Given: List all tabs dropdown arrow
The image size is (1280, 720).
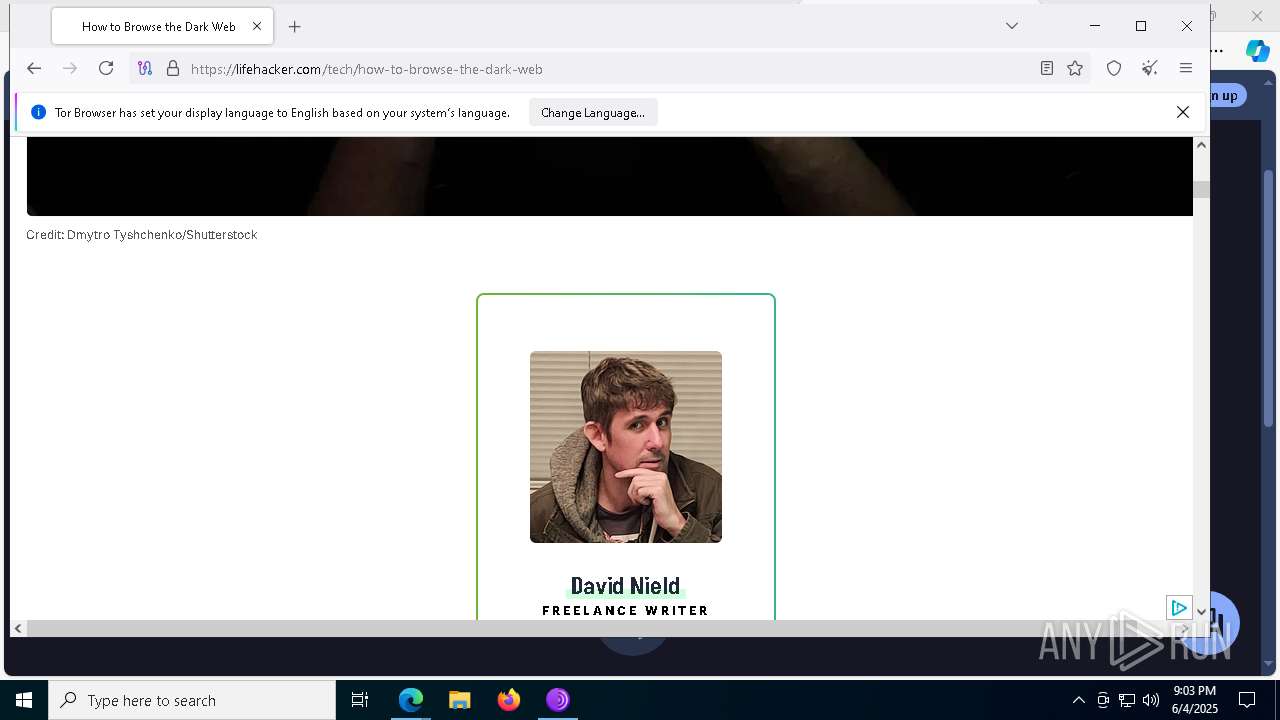Looking at the screenshot, I should [1012, 26].
